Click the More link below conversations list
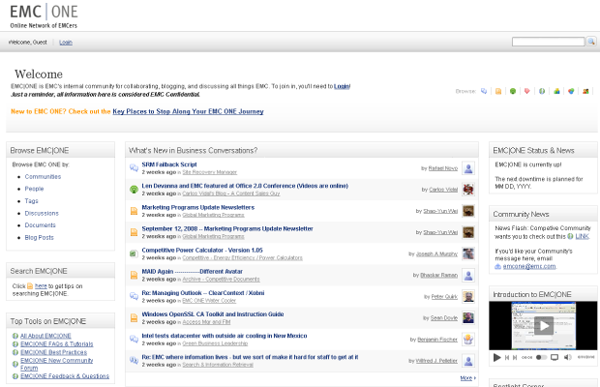 [x=466, y=378]
